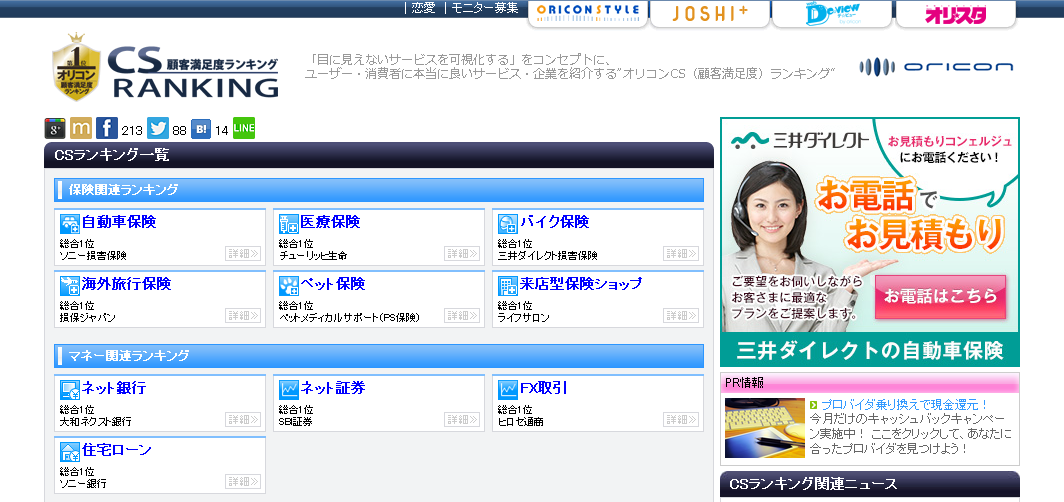Click 詳細 button for 住宅ローン
Screen dimensions: 1064x502
(x=243, y=482)
